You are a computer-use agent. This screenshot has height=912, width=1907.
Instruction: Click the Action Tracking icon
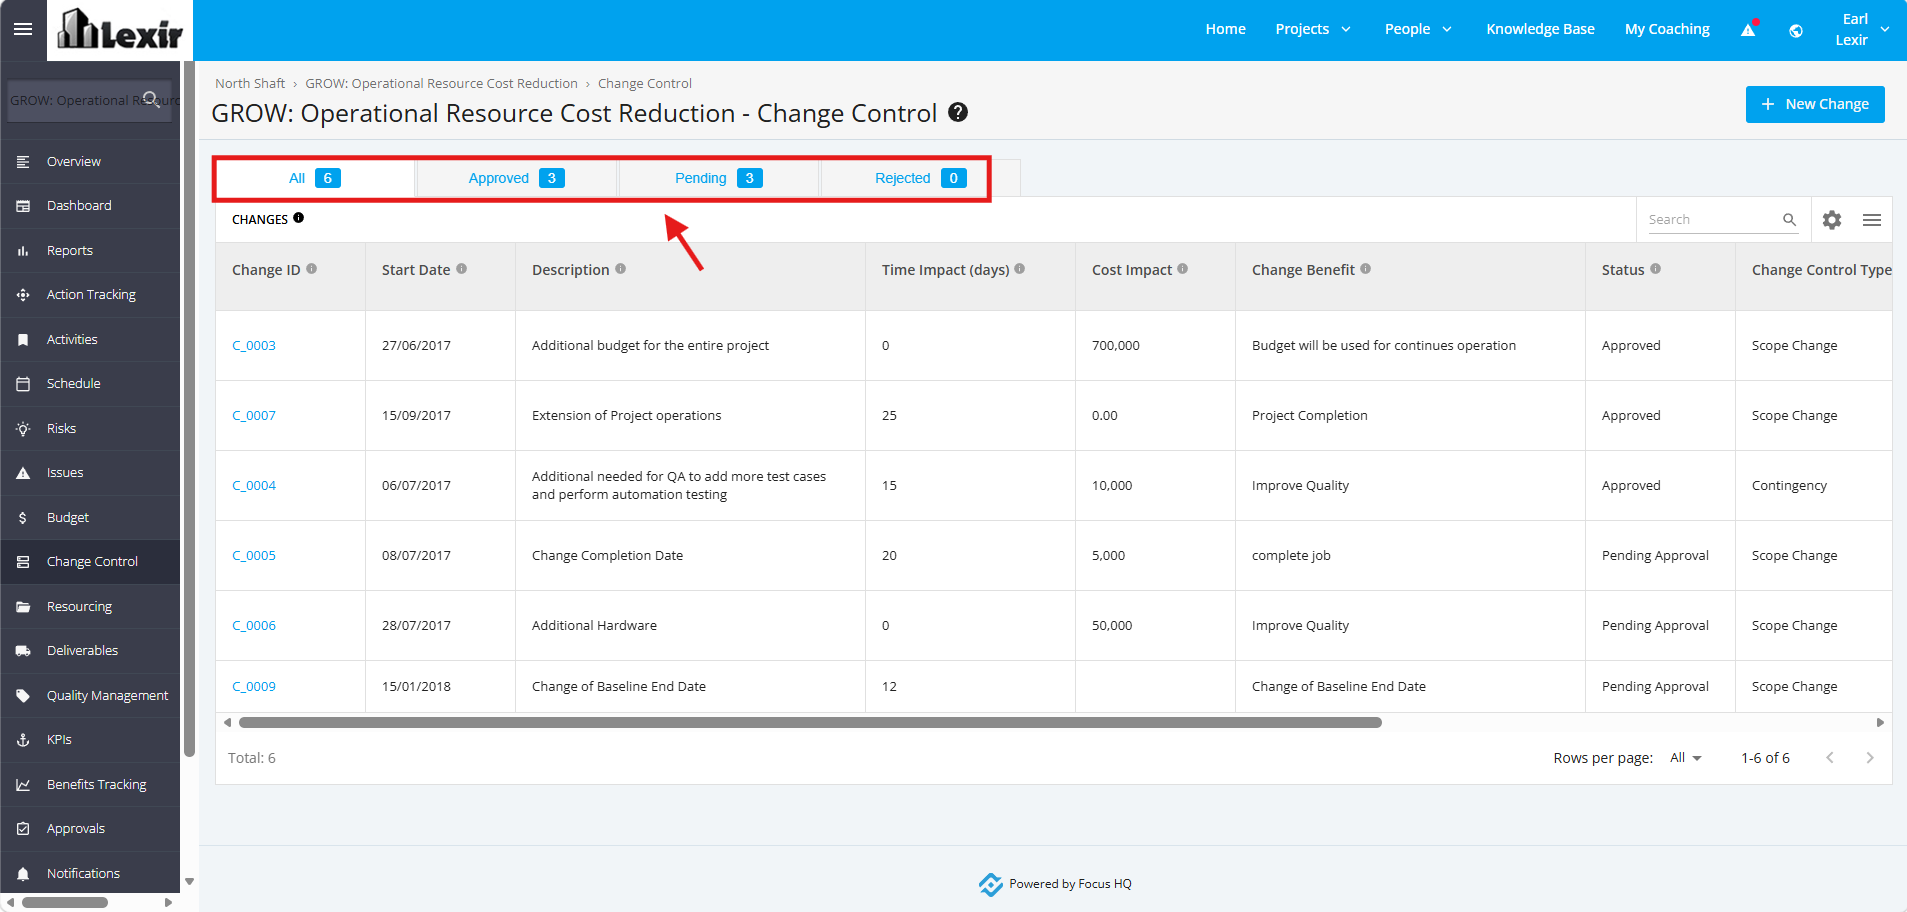coord(23,295)
